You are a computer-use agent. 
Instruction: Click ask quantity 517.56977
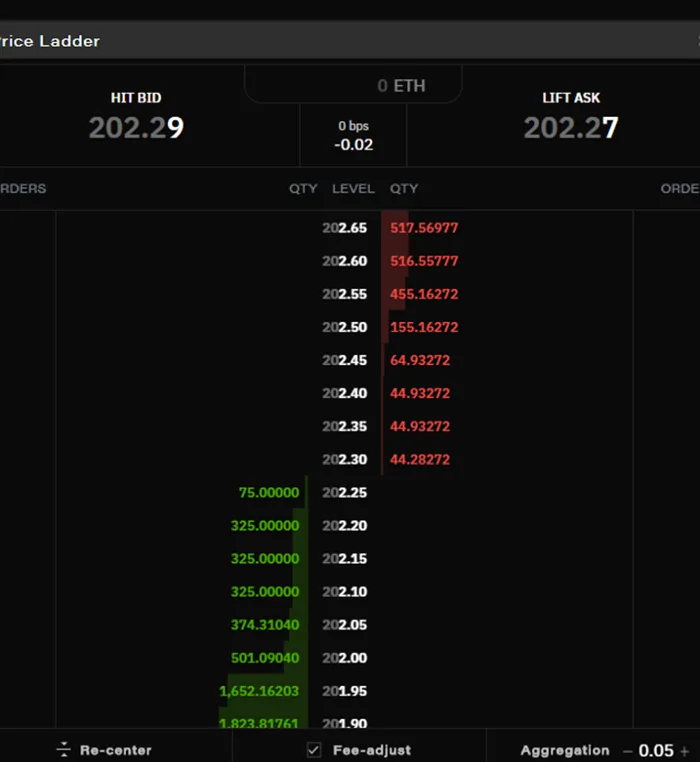[424, 228]
